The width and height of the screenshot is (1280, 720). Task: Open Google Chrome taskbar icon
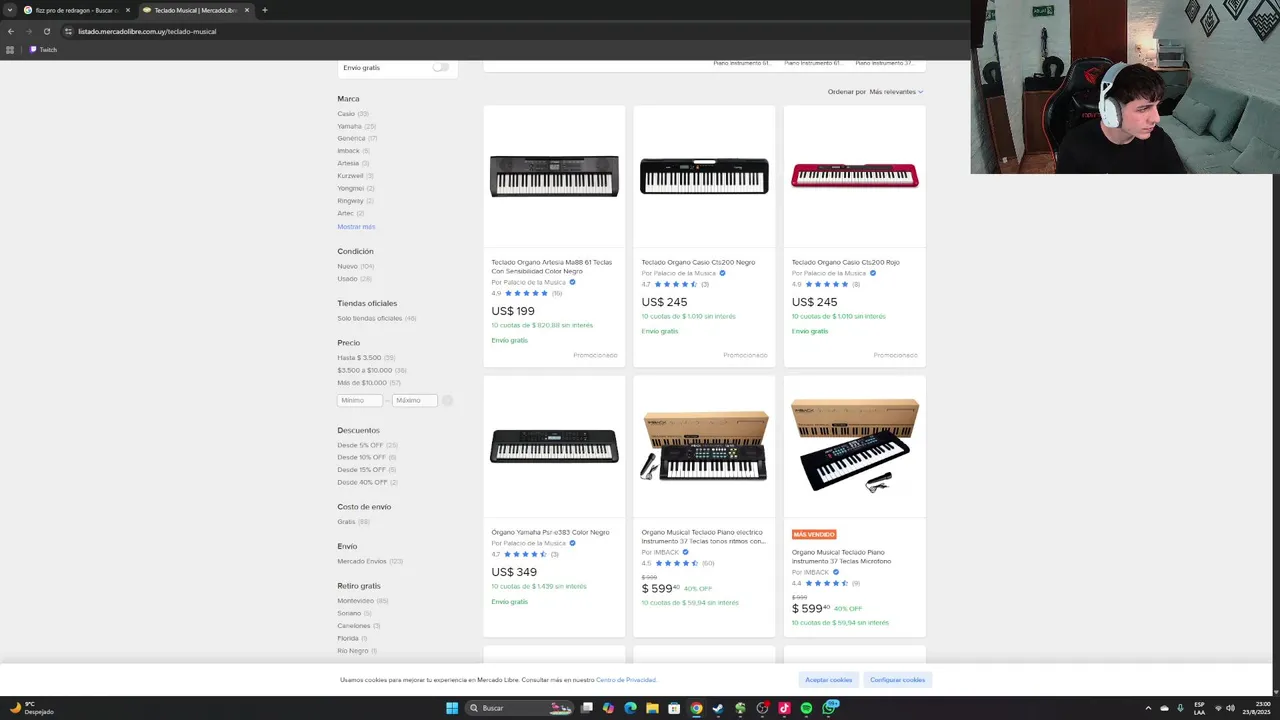(696, 708)
